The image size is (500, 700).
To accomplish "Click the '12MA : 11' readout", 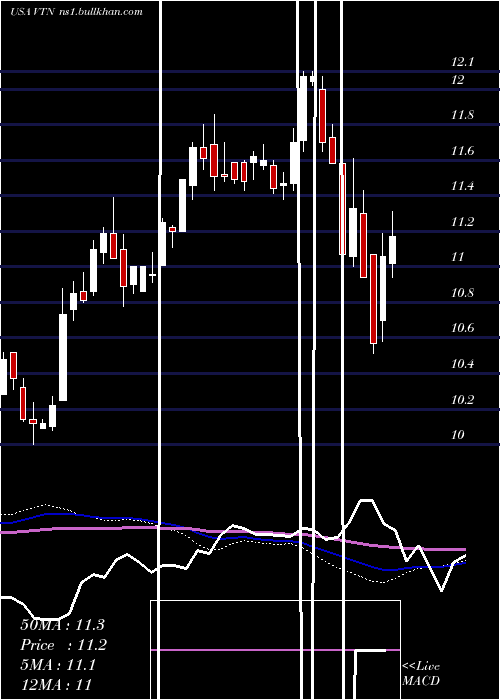I will click(x=56, y=684).
